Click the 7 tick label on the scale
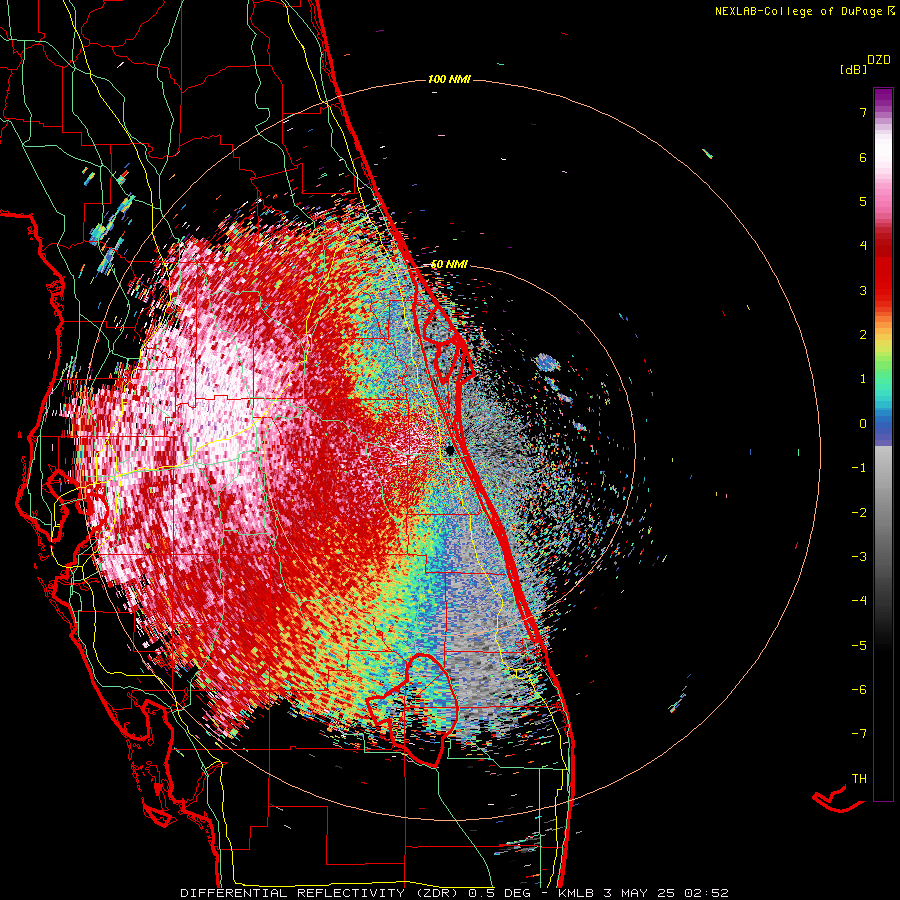The width and height of the screenshot is (900, 900). [x=863, y=112]
